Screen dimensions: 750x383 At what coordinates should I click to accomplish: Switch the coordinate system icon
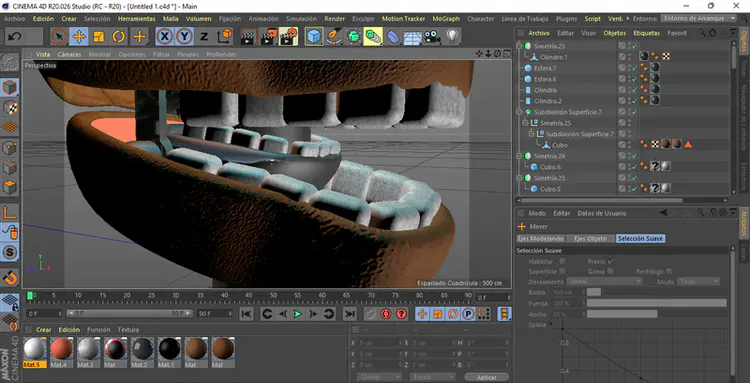point(224,36)
